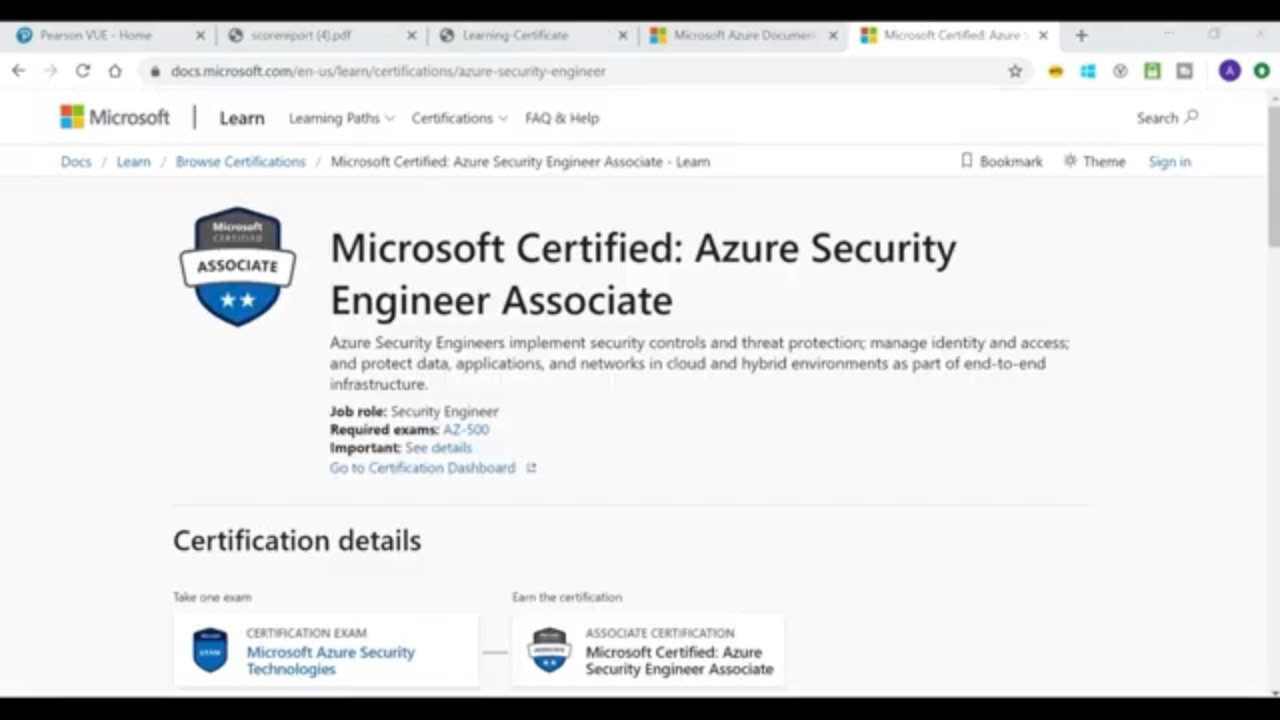
Task: Open Go to Certification Dashboard link
Action: point(423,468)
